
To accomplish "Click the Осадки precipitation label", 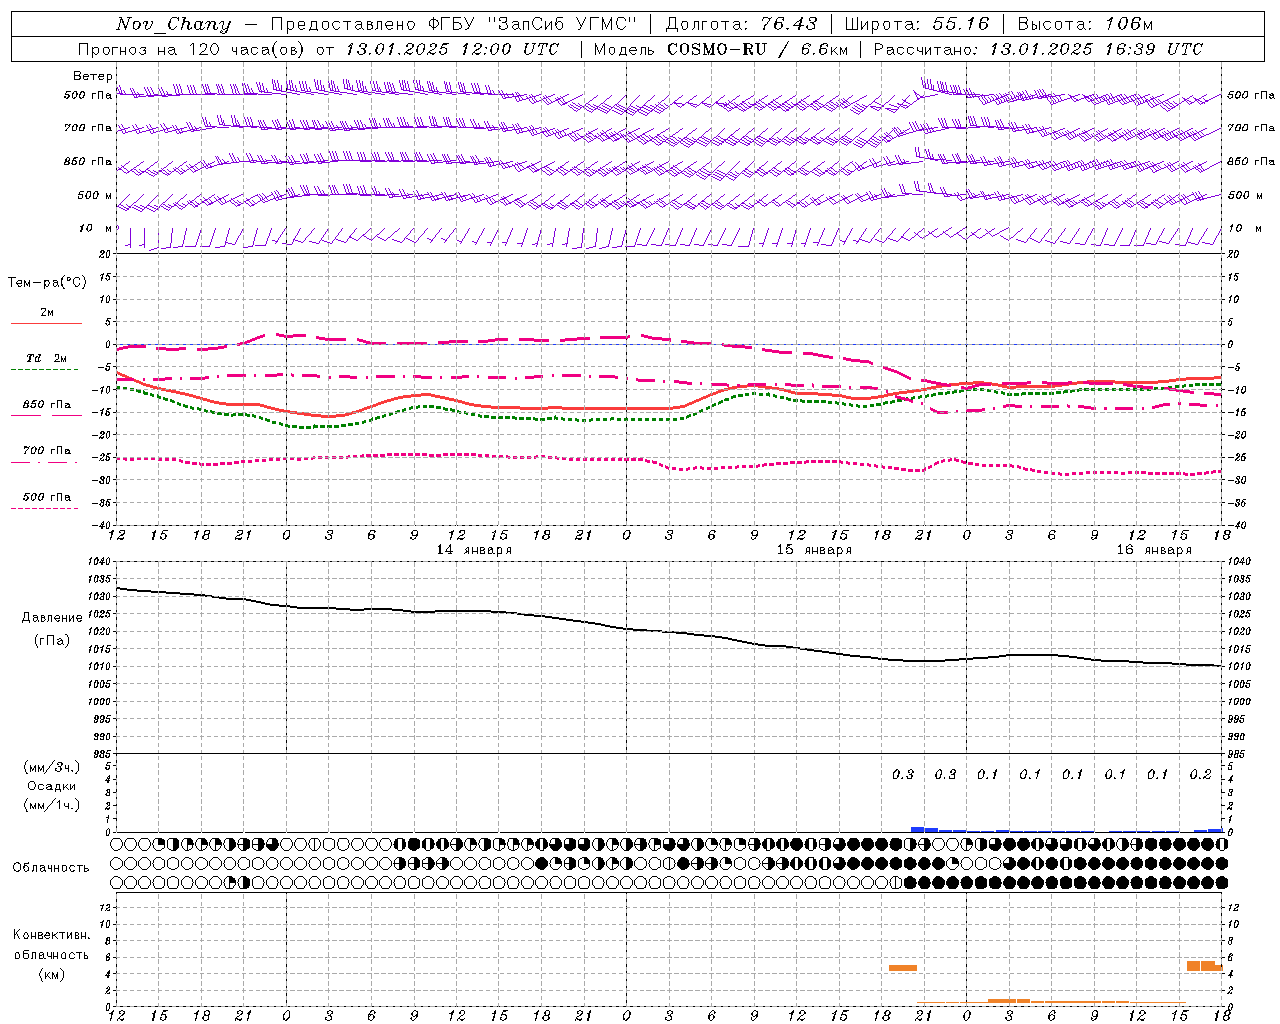I will tap(51, 786).
